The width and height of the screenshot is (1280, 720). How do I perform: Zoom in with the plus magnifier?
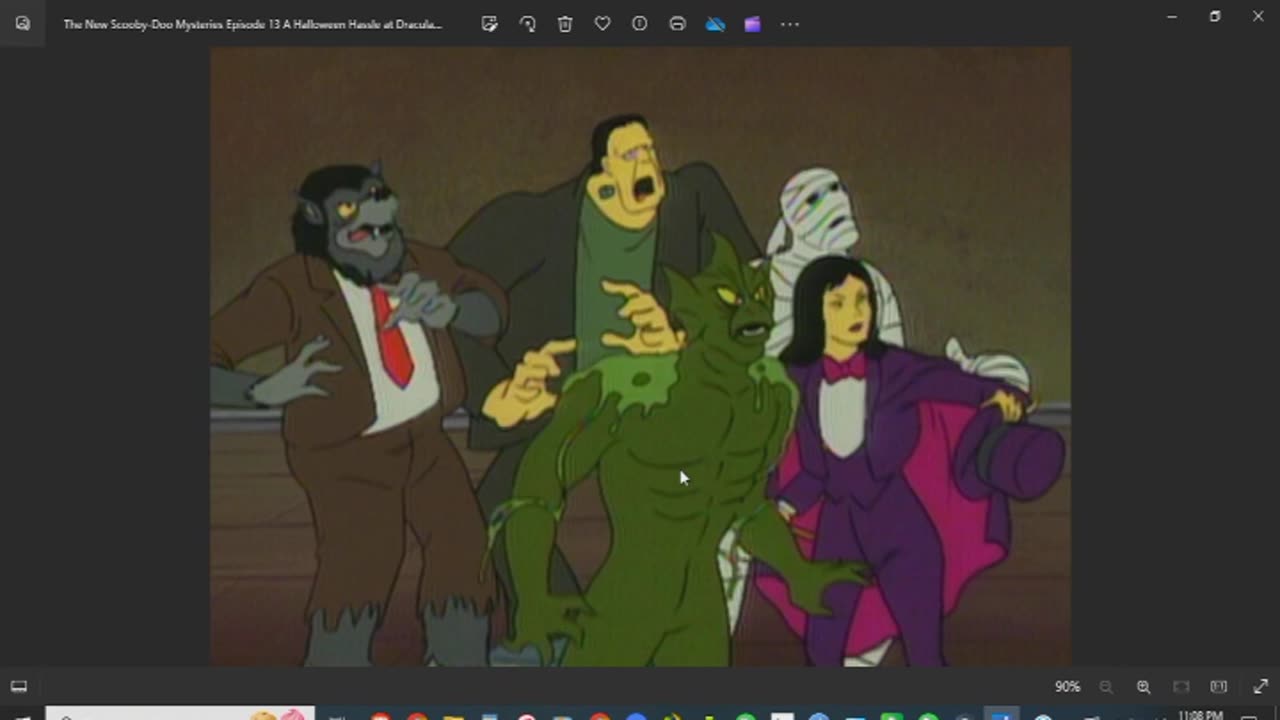(x=1143, y=687)
